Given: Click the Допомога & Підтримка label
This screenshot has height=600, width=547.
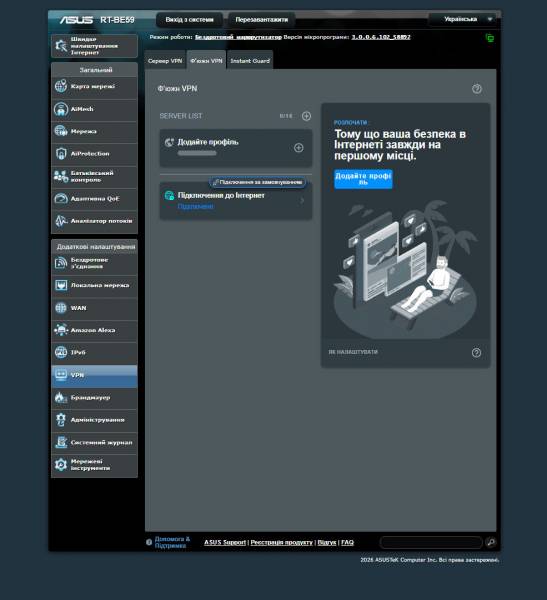Looking at the screenshot, I should (172, 542).
